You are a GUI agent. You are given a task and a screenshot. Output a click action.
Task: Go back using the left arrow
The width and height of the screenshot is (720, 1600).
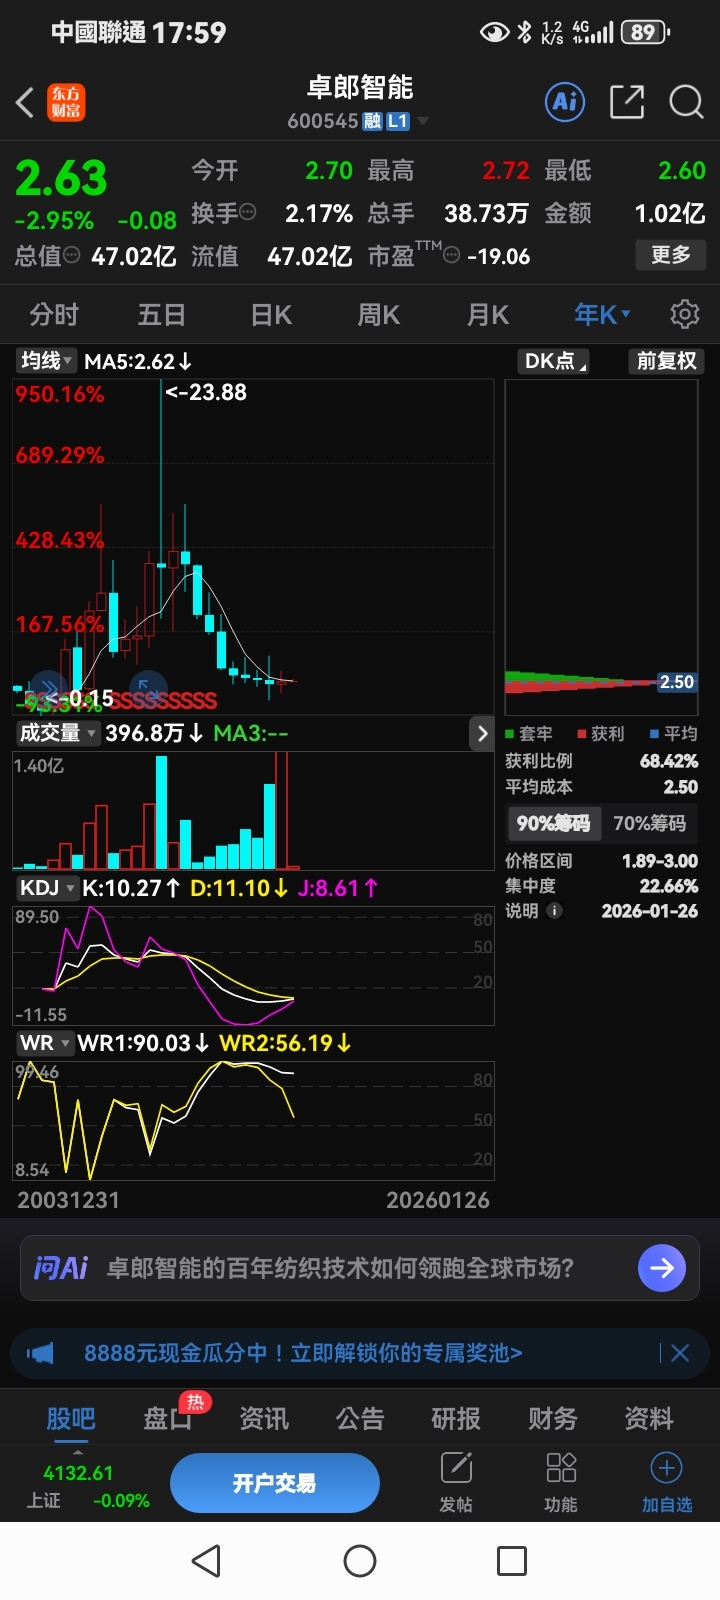point(26,102)
